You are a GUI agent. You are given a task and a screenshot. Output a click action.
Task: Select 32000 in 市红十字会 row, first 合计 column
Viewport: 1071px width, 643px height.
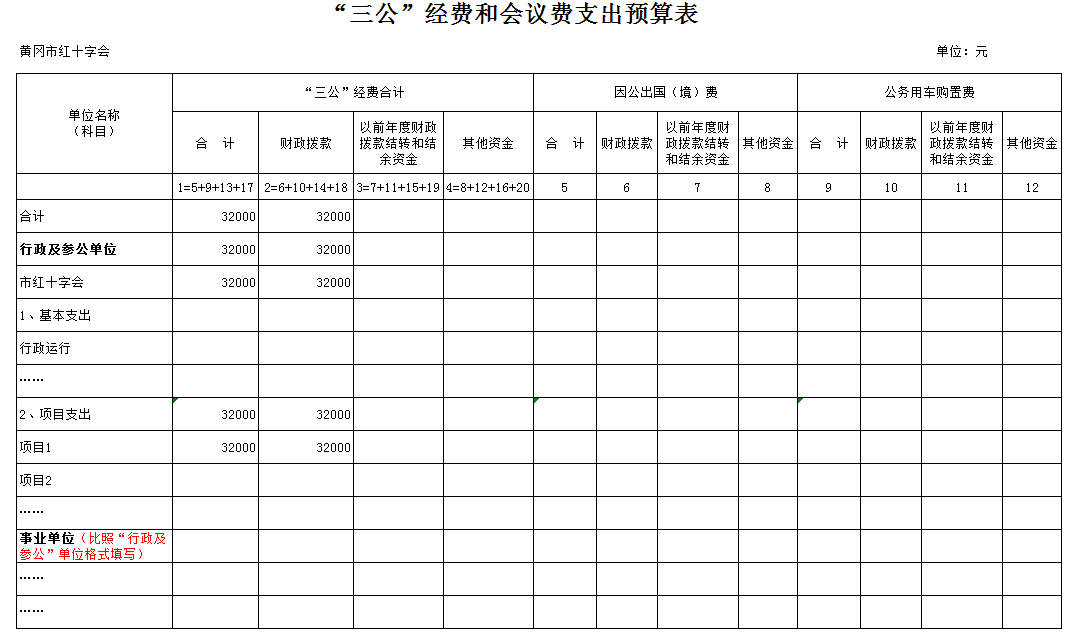point(238,282)
